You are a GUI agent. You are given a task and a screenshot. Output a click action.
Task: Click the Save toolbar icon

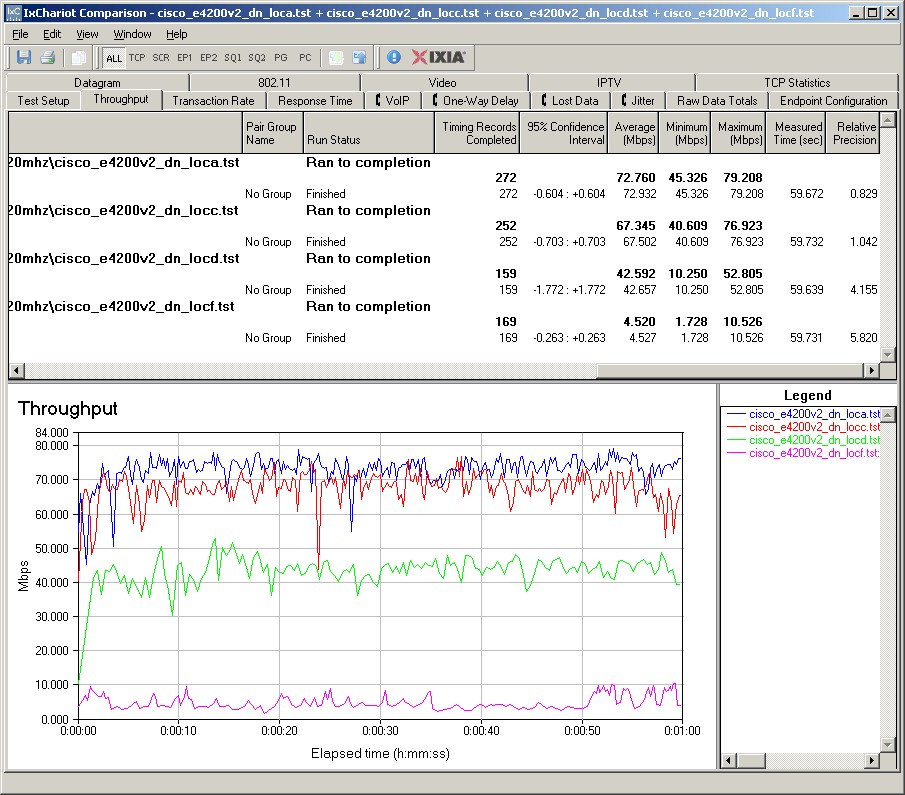(x=24, y=57)
